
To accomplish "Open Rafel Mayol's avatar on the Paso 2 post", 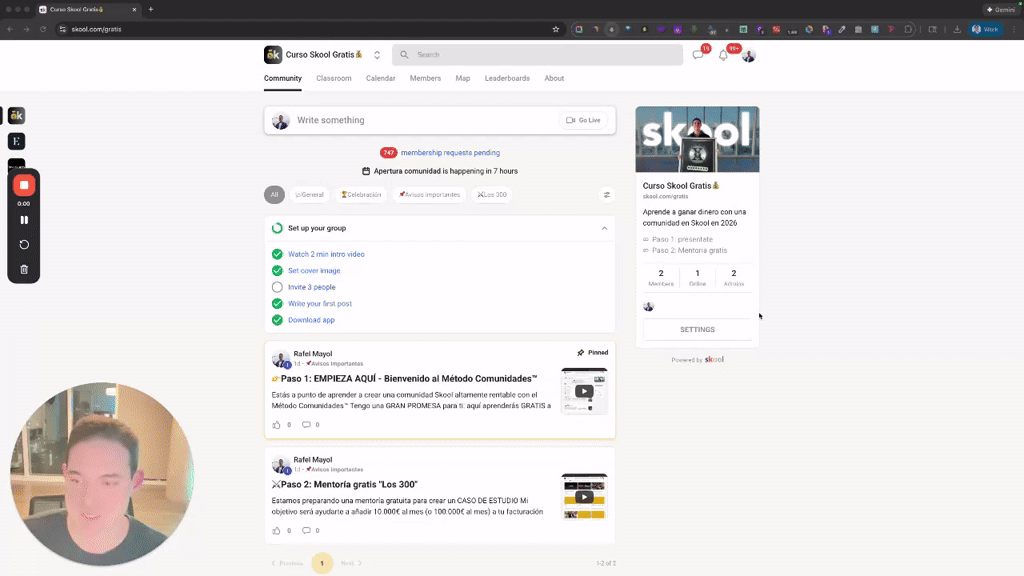I will [281, 464].
